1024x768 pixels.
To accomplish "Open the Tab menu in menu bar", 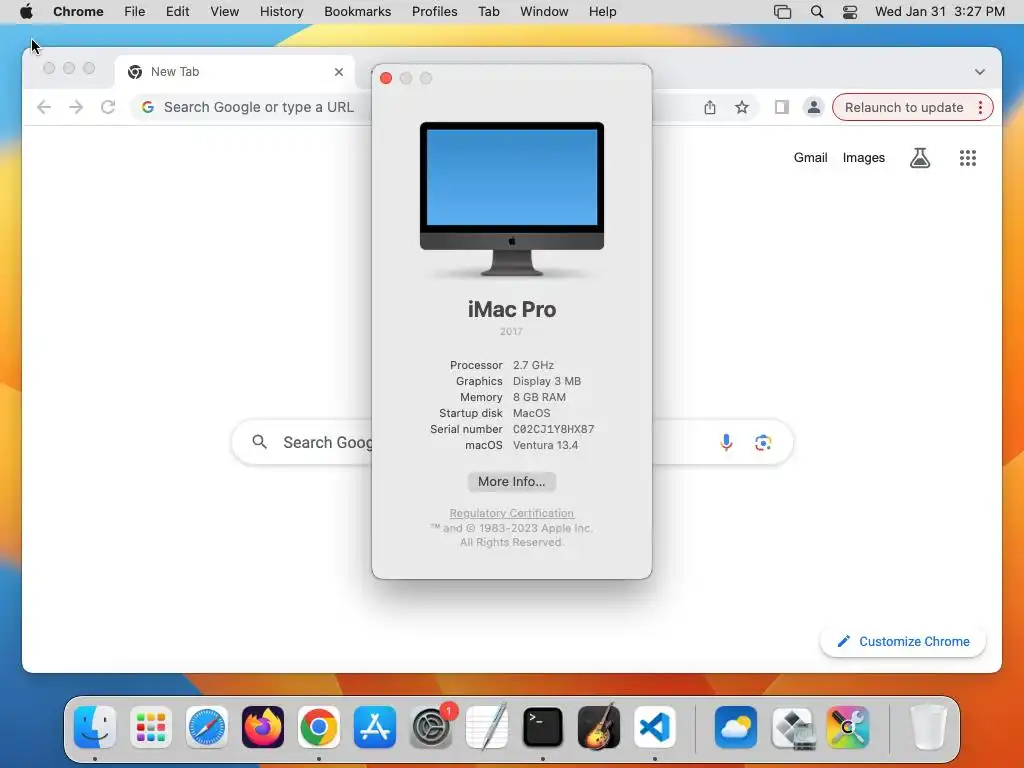I will [x=488, y=12].
